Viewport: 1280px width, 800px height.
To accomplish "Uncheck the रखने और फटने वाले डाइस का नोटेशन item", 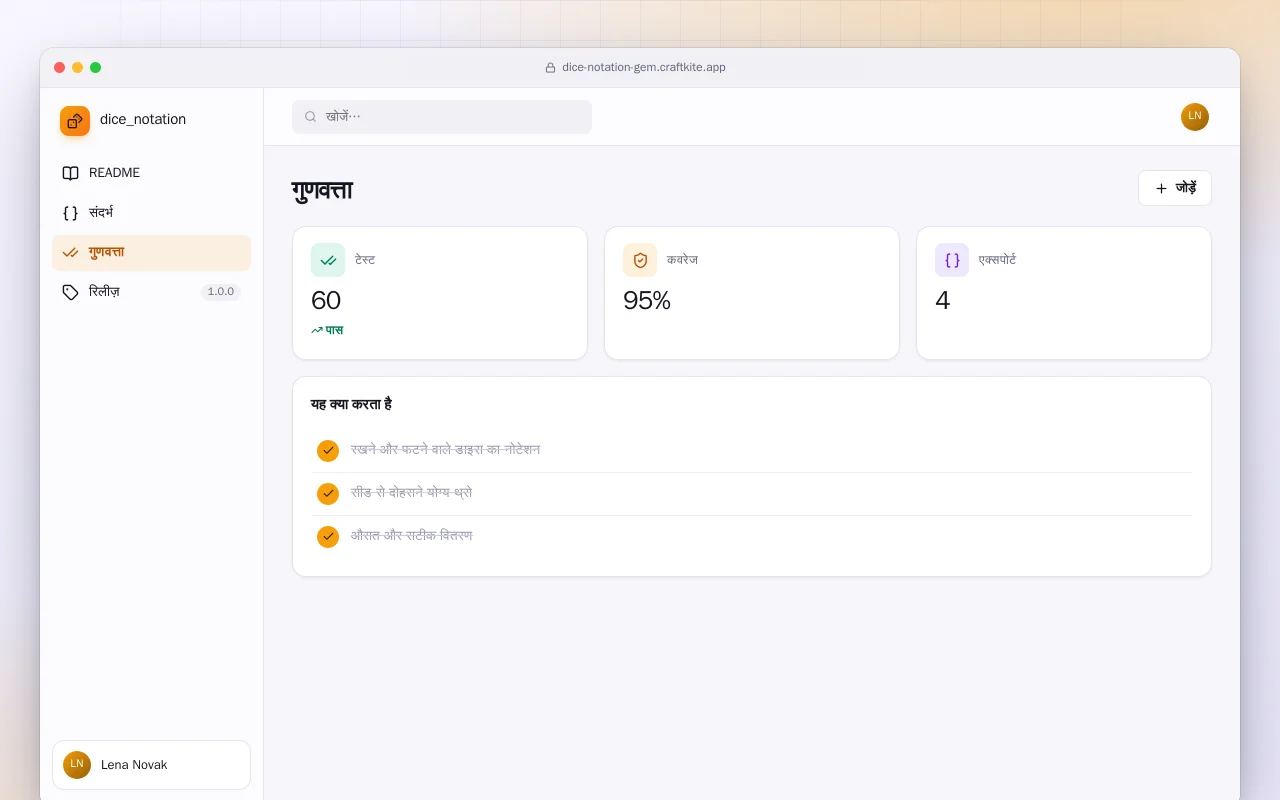I will tap(328, 451).
